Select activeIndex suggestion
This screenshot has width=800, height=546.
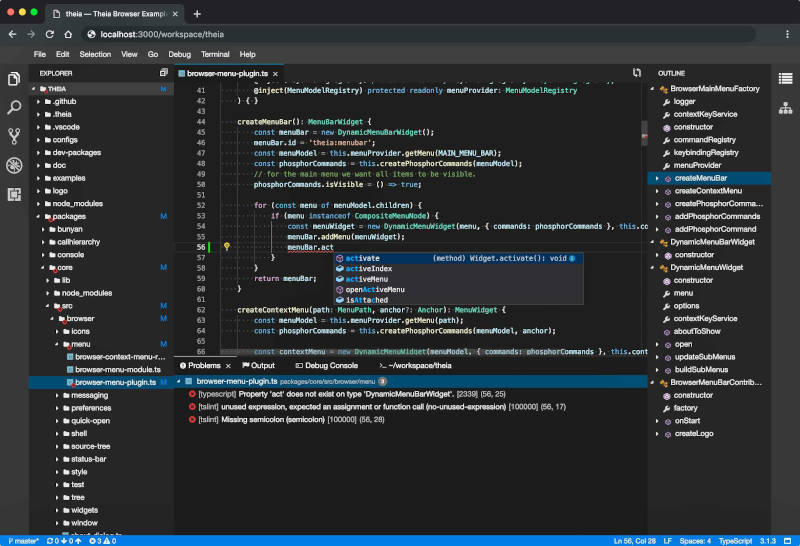pos(458,269)
